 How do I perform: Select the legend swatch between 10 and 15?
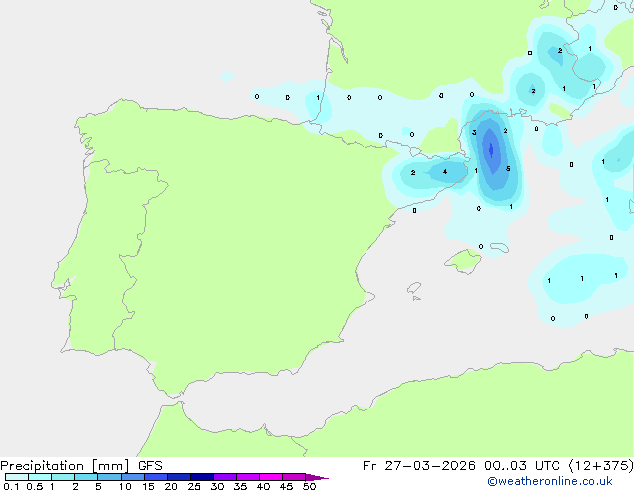click(132, 477)
